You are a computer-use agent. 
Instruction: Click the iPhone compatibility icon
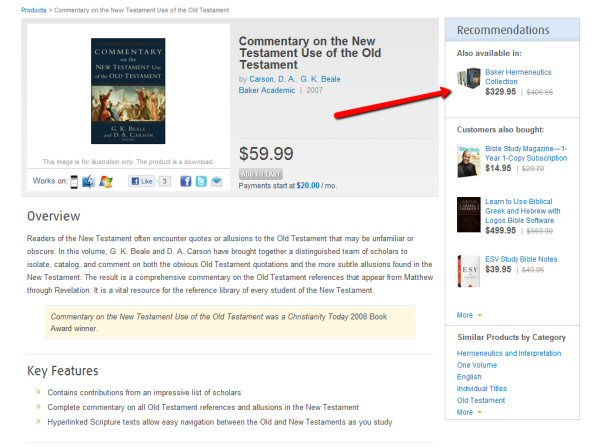(74, 181)
